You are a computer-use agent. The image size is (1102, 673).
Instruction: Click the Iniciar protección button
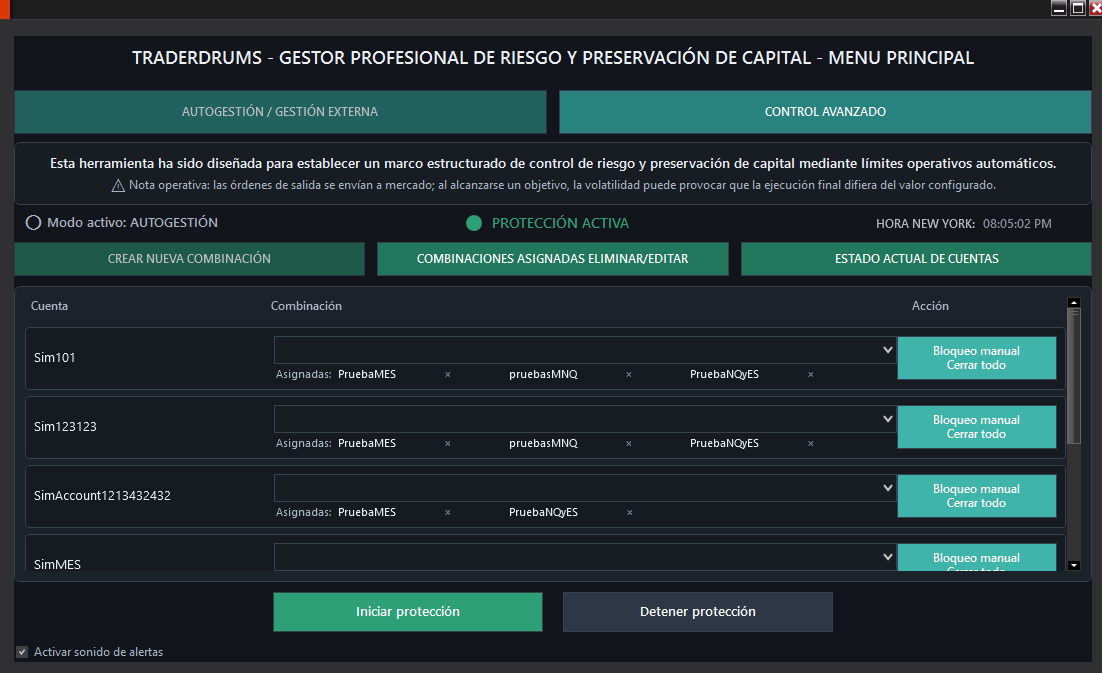(x=408, y=612)
